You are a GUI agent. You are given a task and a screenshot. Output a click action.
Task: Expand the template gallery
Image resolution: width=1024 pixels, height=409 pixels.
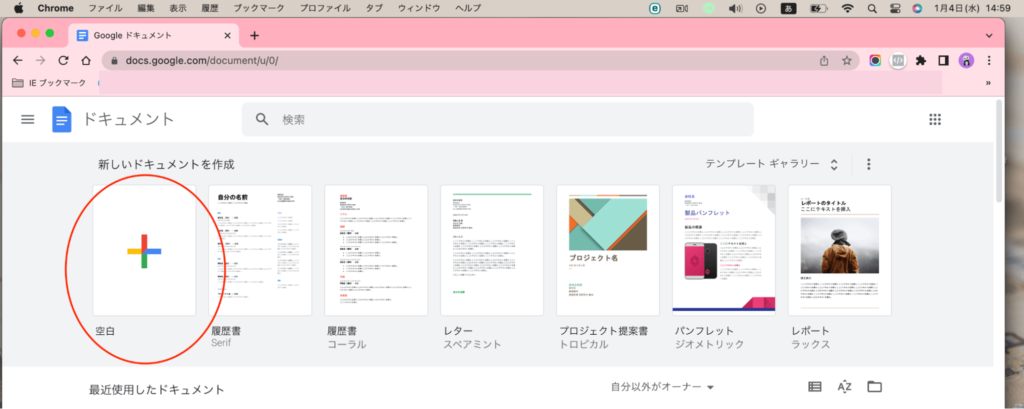pyautogui.click(x=772, y=164)
